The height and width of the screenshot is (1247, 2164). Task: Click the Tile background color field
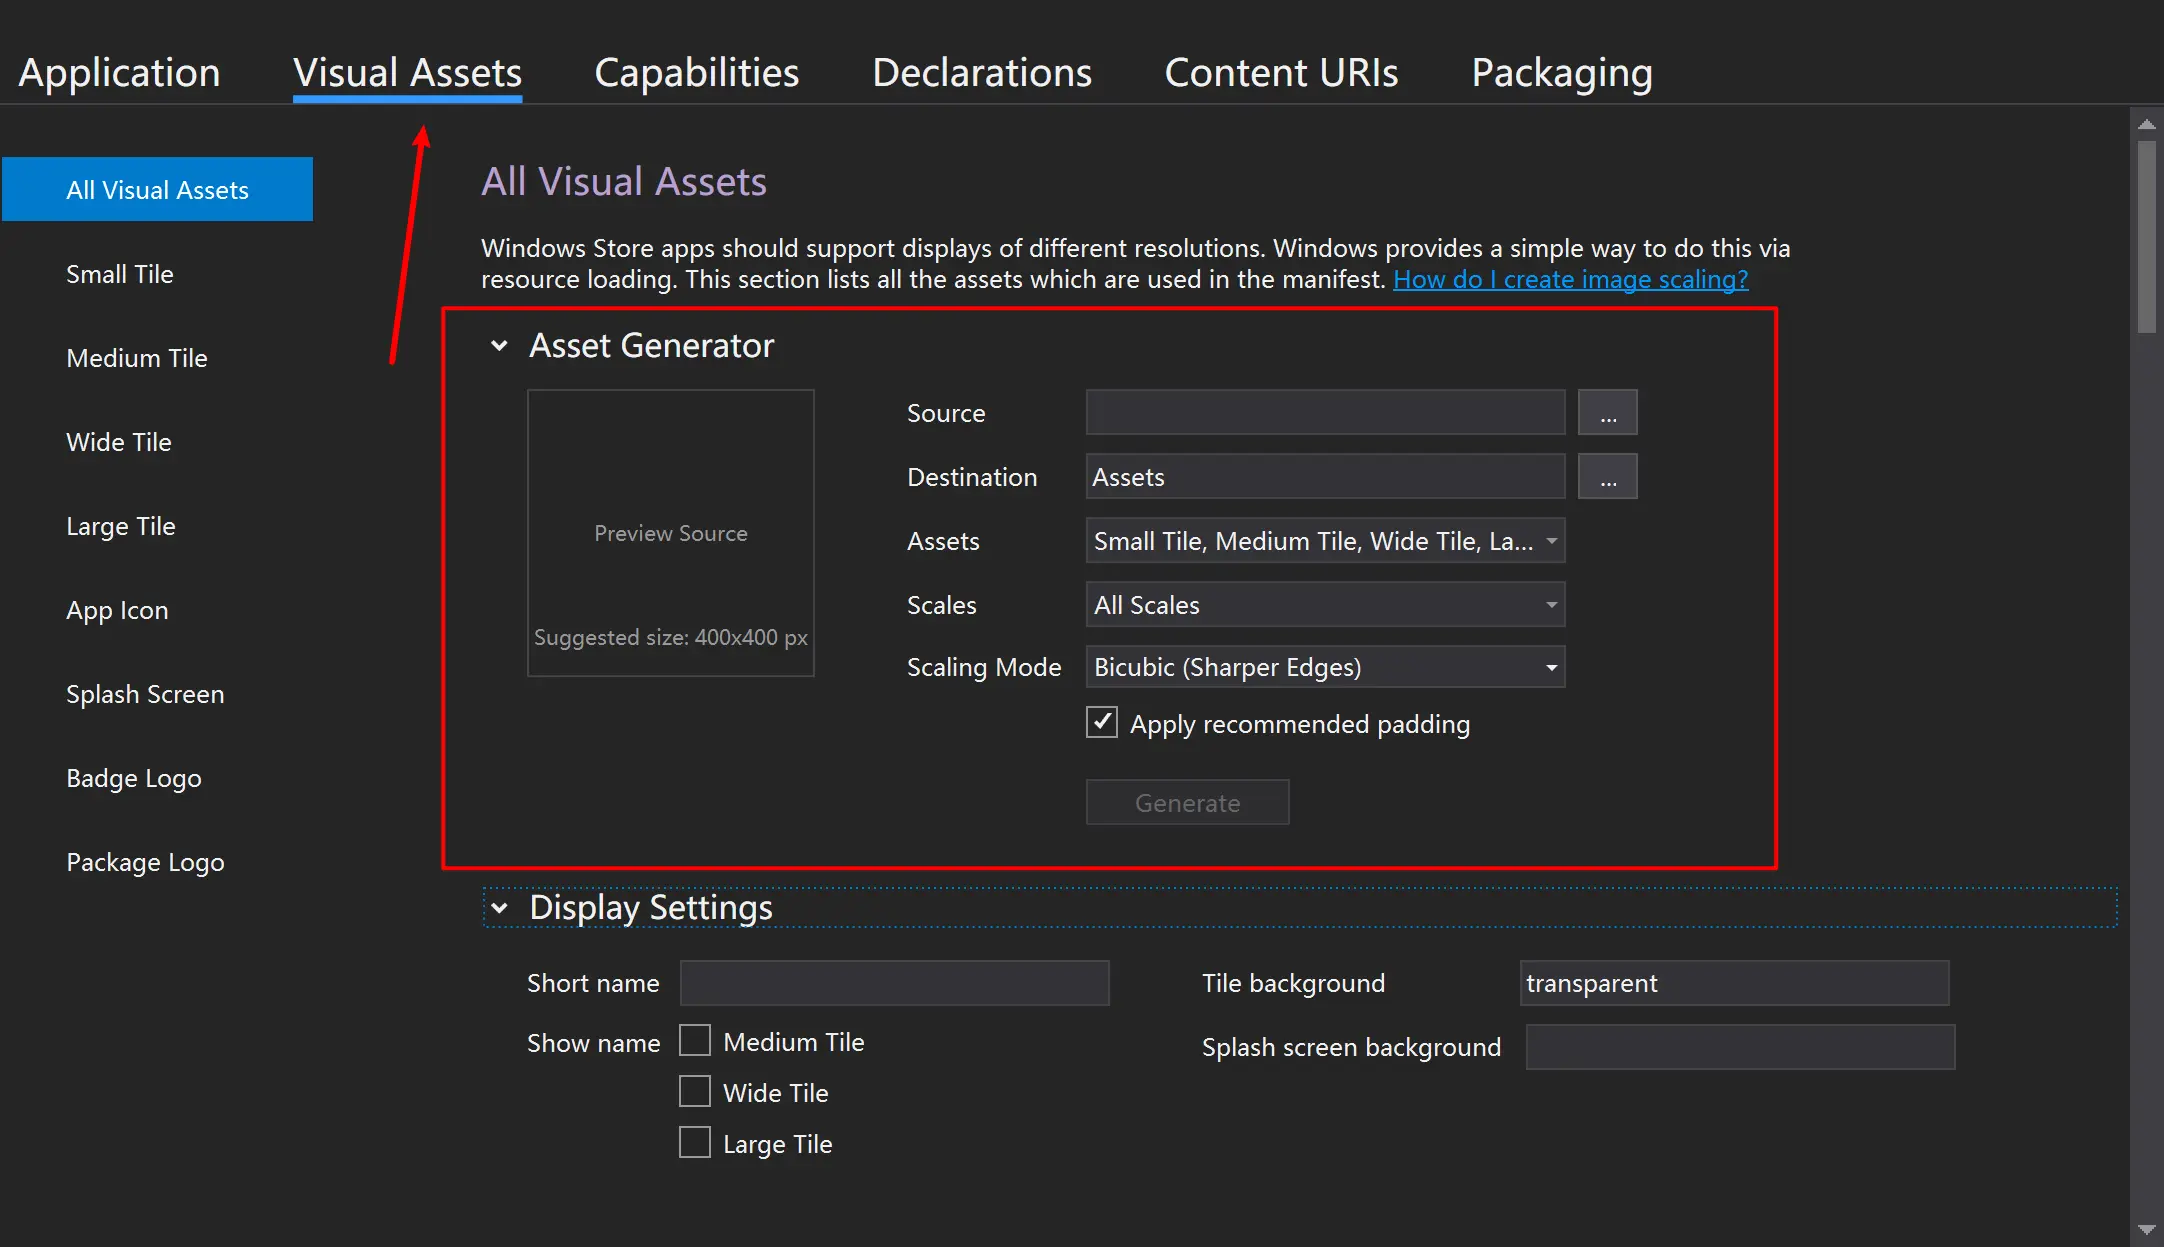coord(1734,983)
